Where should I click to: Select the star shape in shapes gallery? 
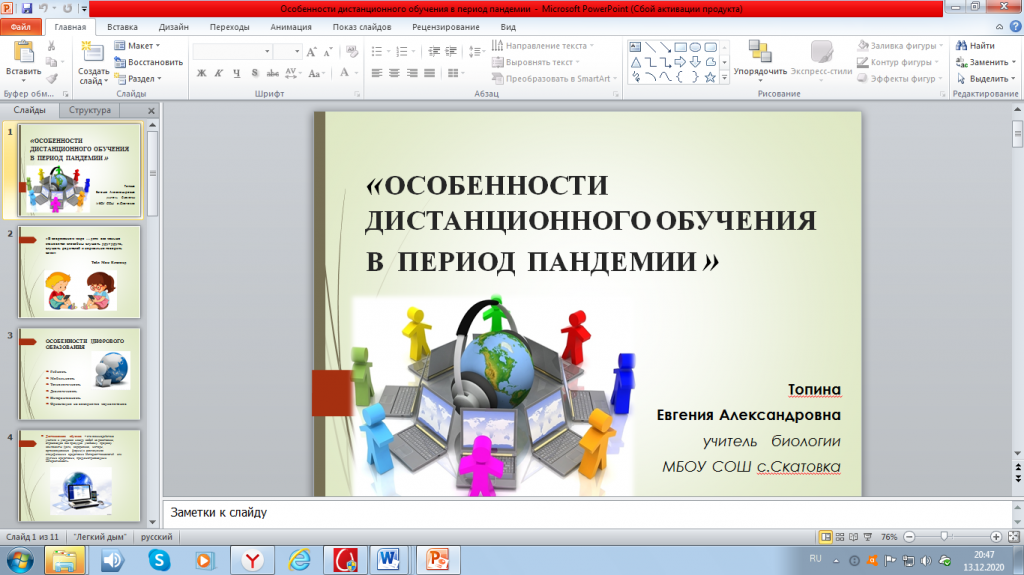tap(710, 77)
